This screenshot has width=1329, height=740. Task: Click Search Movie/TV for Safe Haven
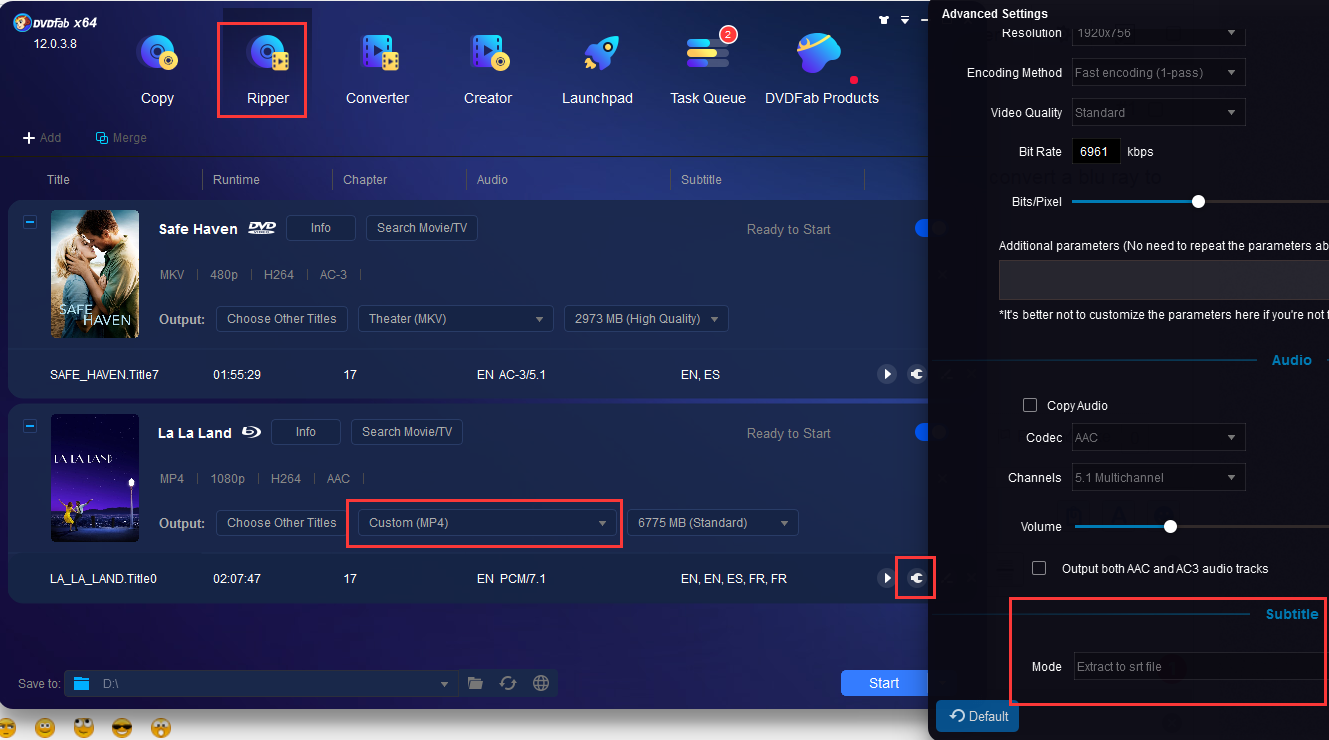[422, 228]
